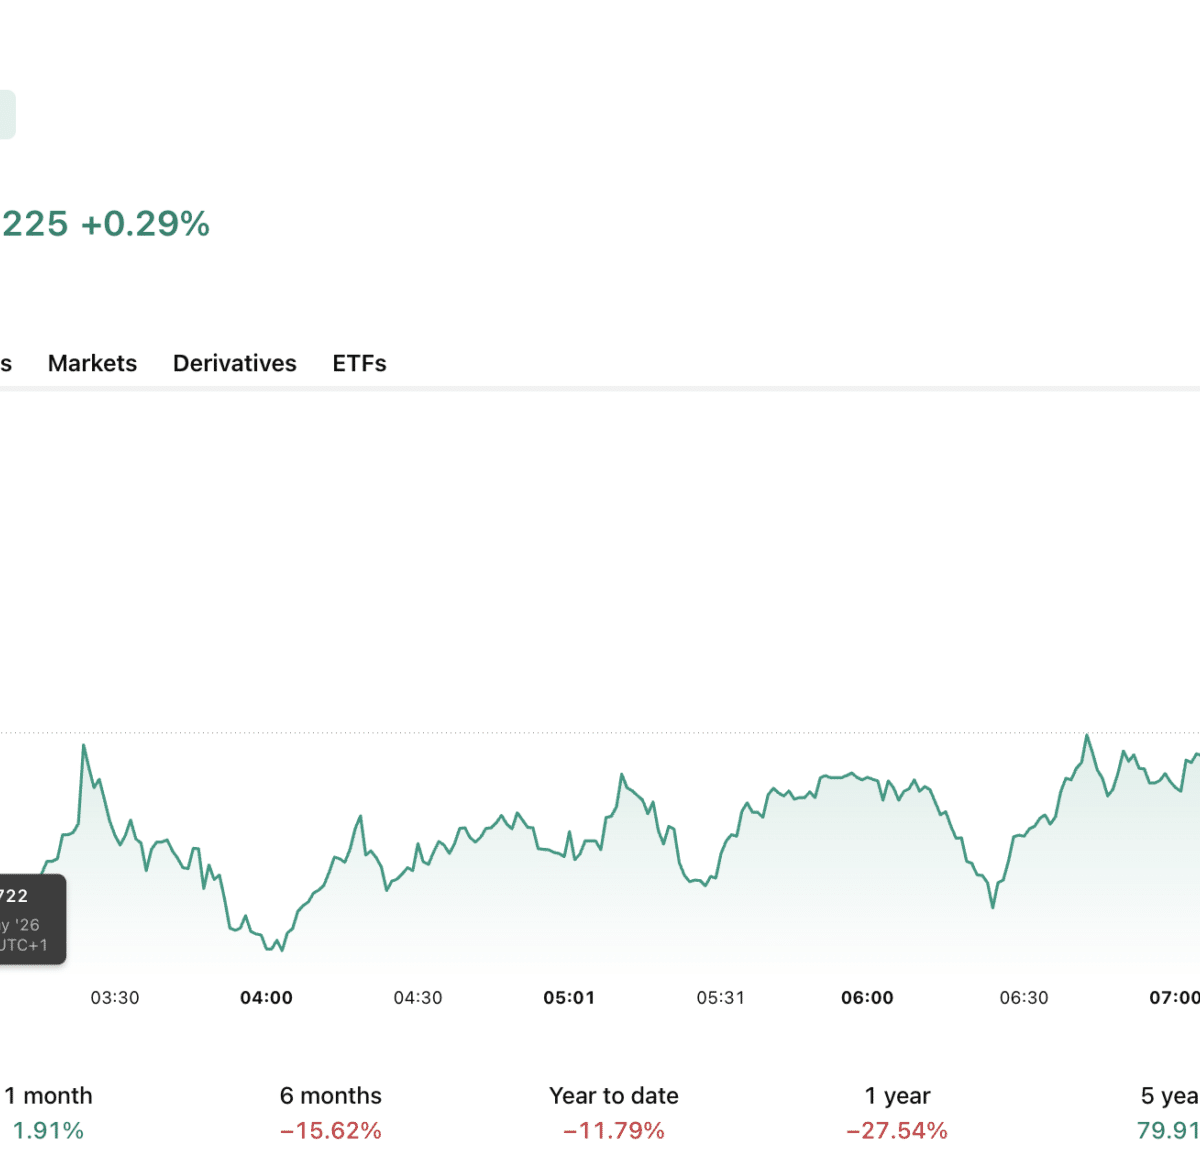Click the bold 07:00 time axis label
Image resolution: width=1200 pixels, height=1155 pixels.
click(x=1175, y=998)
